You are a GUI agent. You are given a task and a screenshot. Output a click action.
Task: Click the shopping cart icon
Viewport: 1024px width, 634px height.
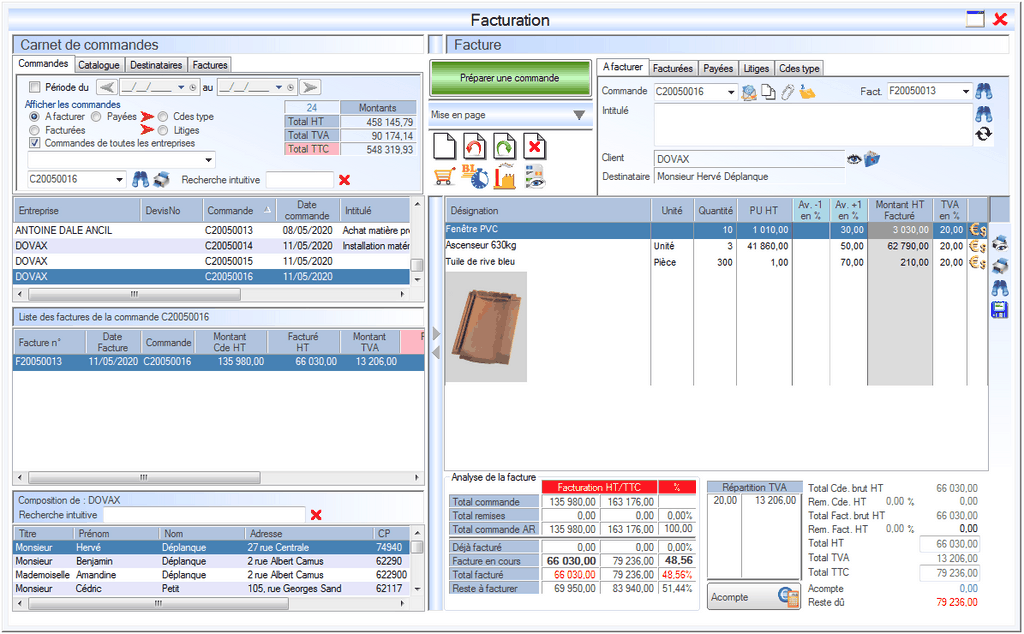445,177
